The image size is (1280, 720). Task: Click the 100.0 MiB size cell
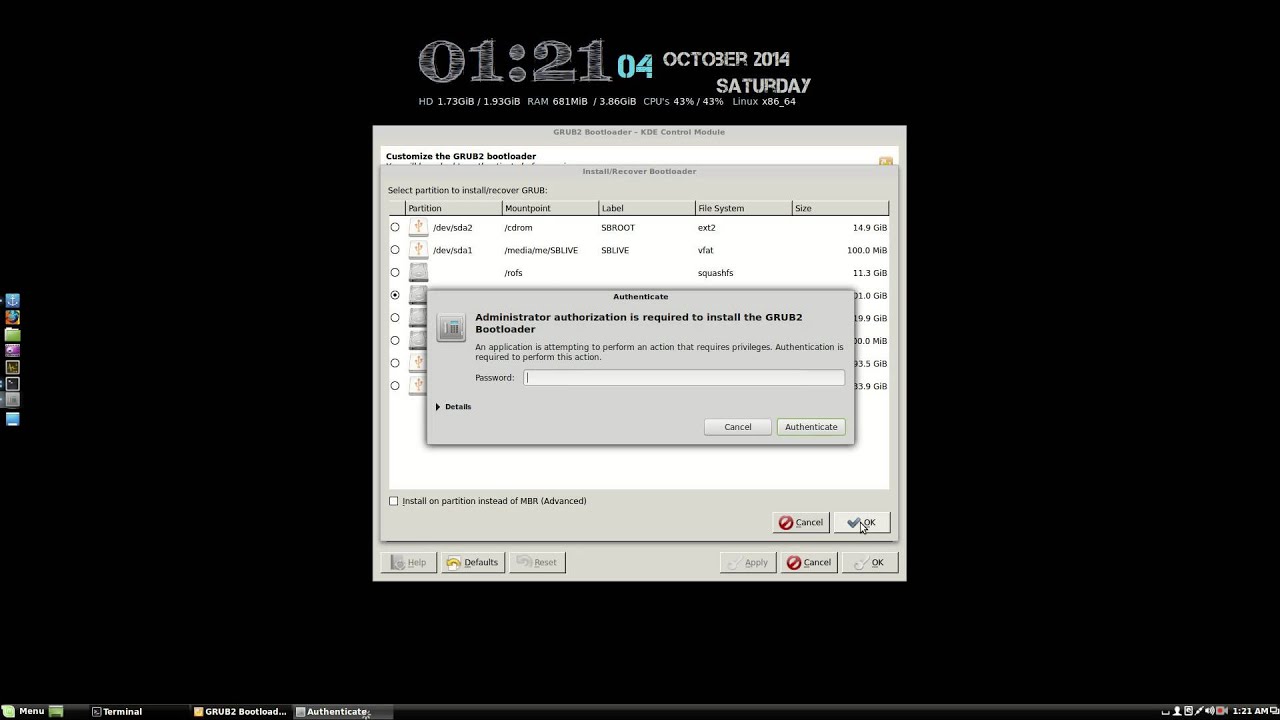click(x=867, y=250)
